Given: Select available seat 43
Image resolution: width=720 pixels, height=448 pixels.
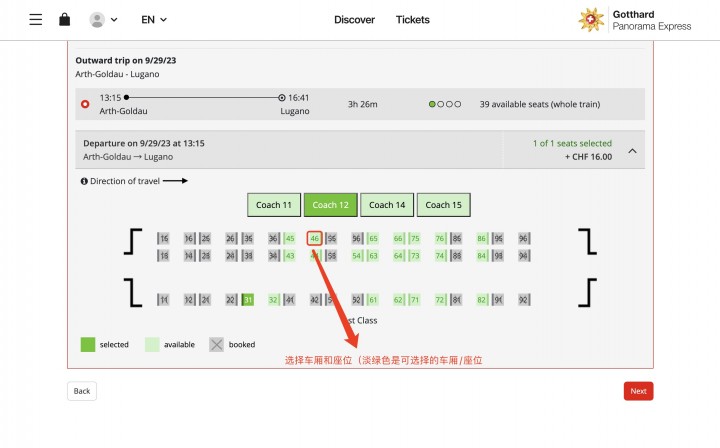Looking at the screenshot, I should point(289,256).
